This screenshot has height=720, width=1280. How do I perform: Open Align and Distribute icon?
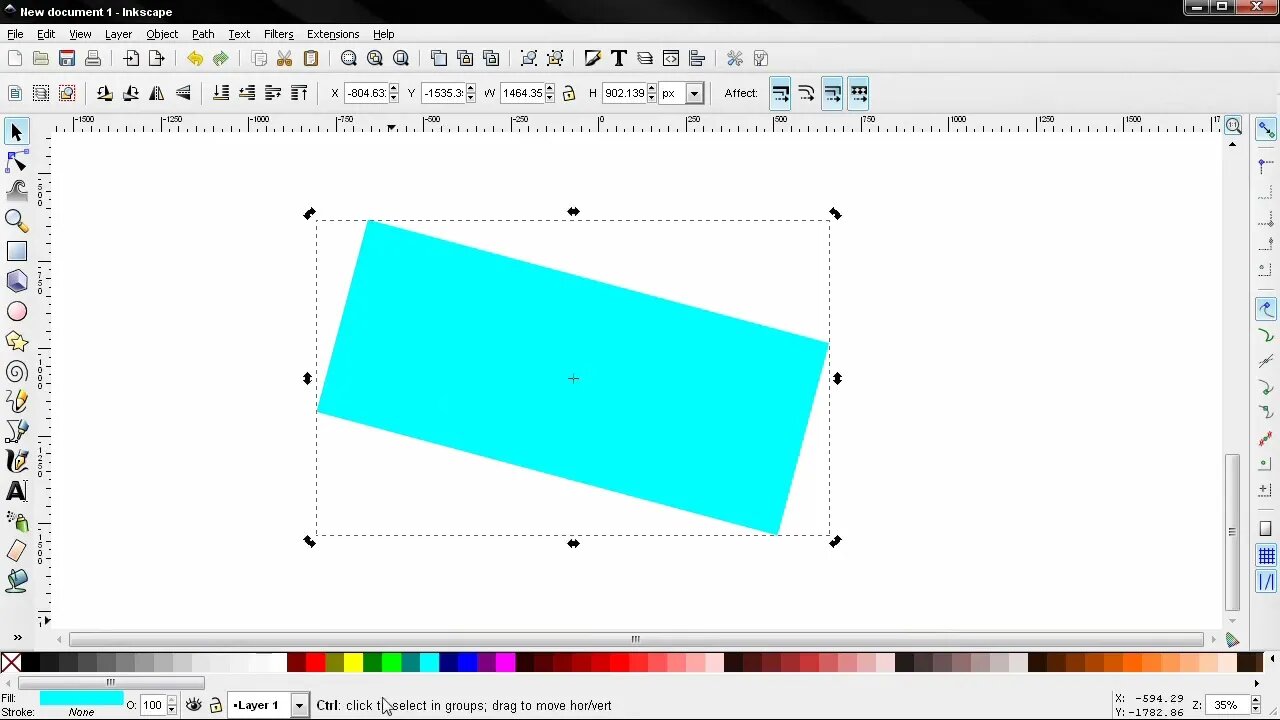[697, 59]
